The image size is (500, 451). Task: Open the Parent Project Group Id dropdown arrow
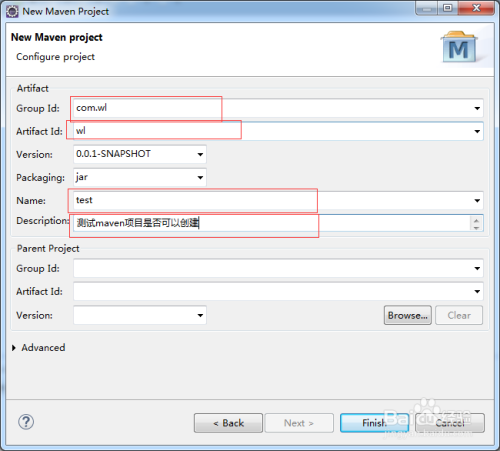click(477, 268)
